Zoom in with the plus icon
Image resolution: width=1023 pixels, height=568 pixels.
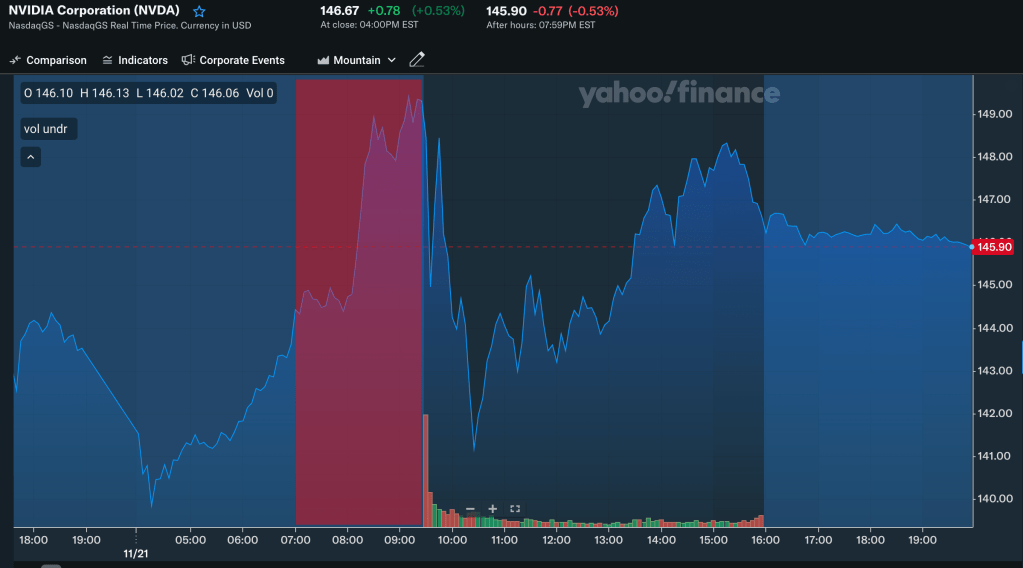click(492, 509)
